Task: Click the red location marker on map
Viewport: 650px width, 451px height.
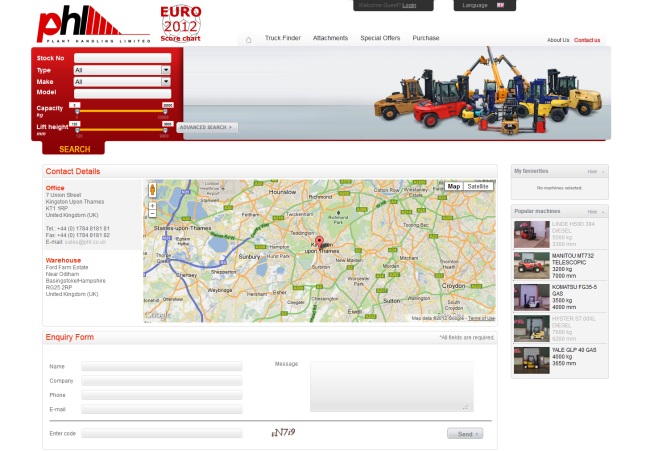Action: (x=320, y=242)
